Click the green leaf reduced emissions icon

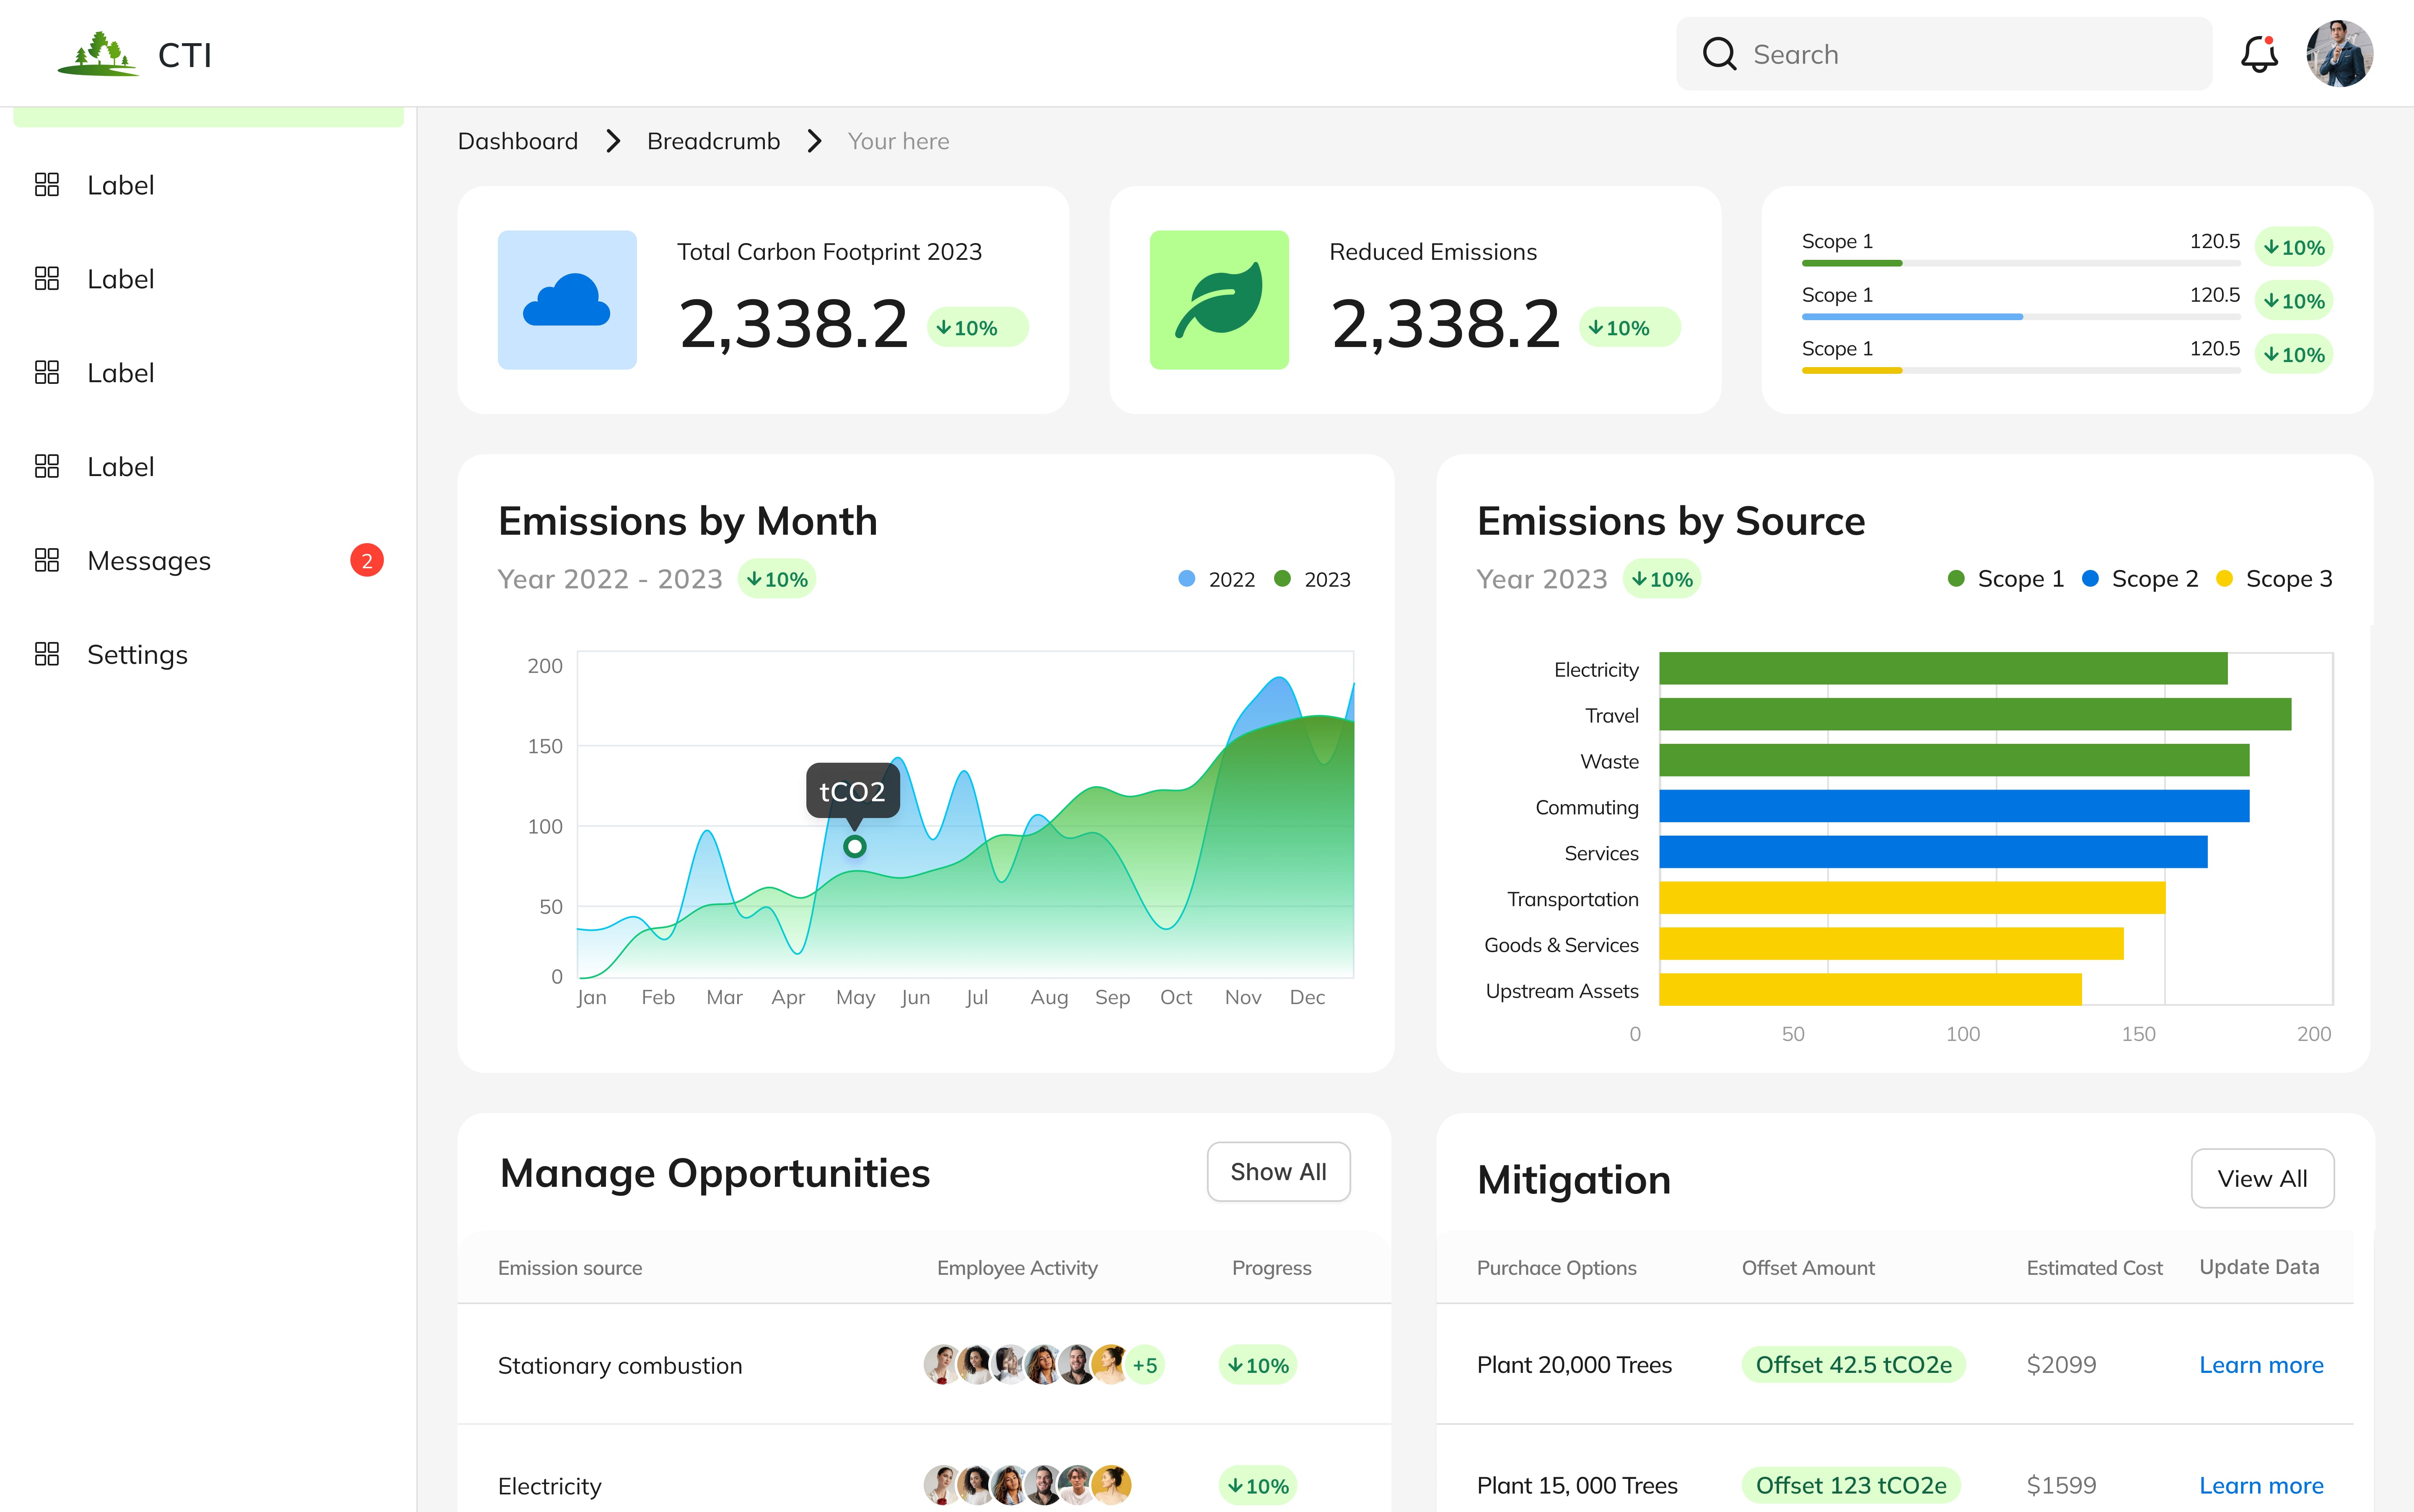click(x=1219, y=300)
